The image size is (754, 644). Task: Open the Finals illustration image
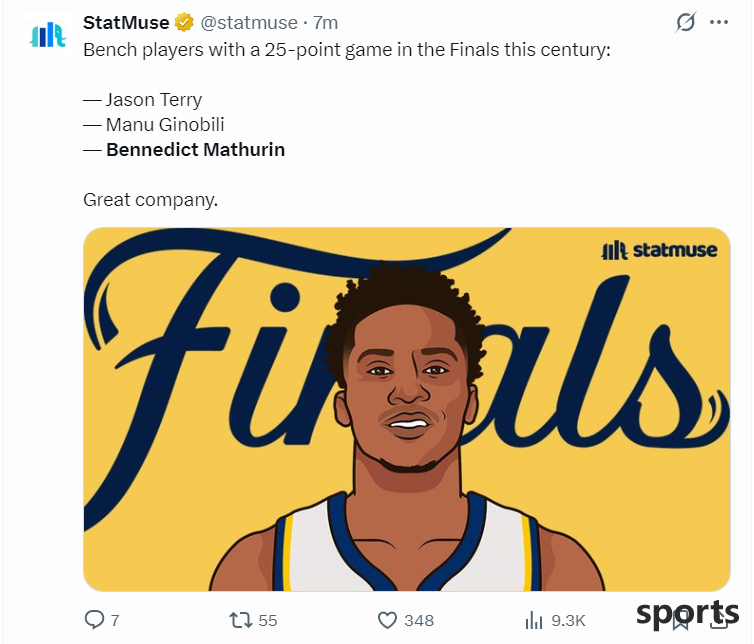click(x=407, y=409)
